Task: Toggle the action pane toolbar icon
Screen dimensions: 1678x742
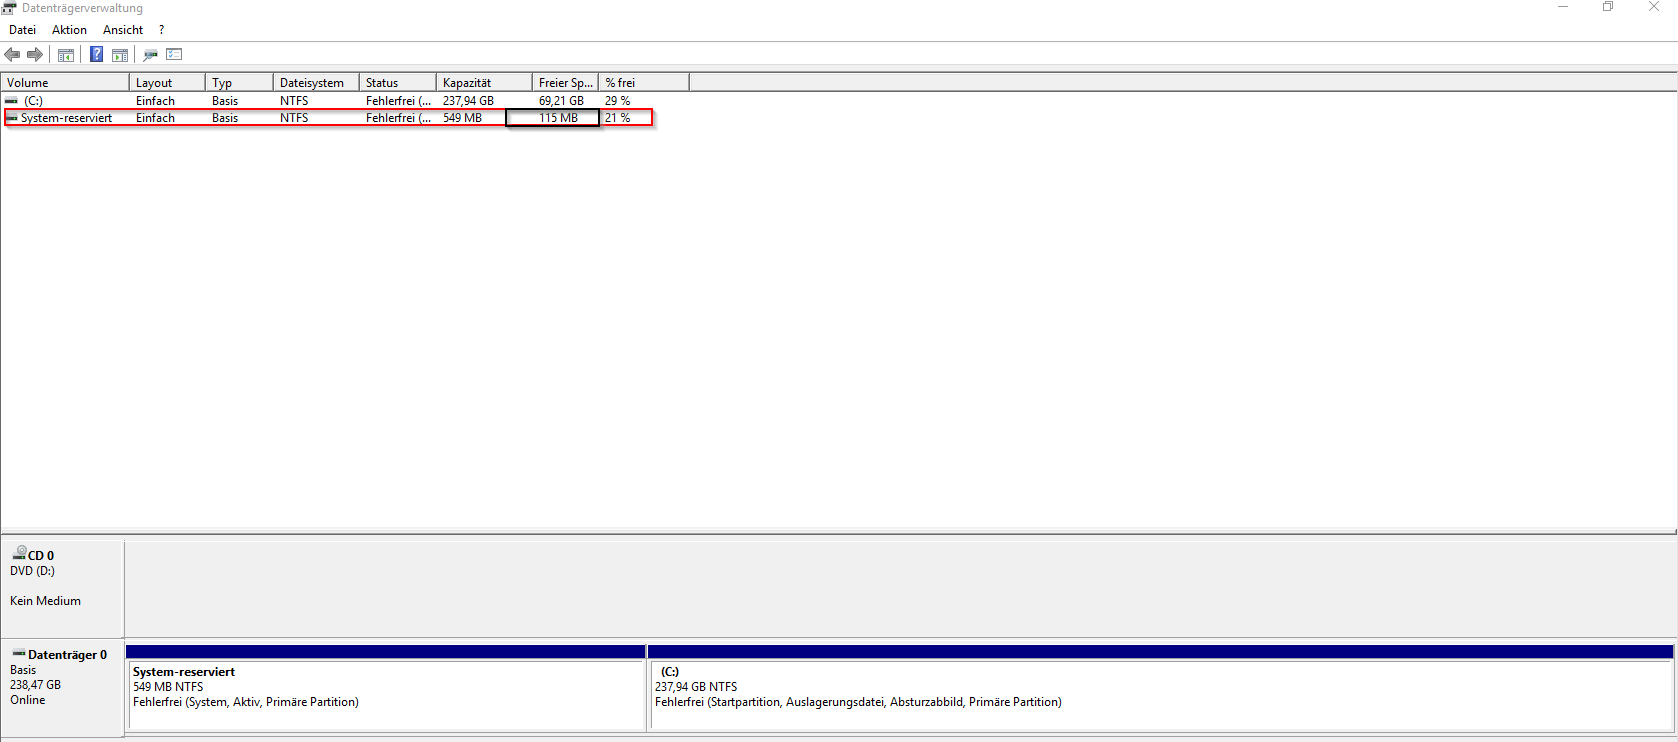Action: point(120,55)
